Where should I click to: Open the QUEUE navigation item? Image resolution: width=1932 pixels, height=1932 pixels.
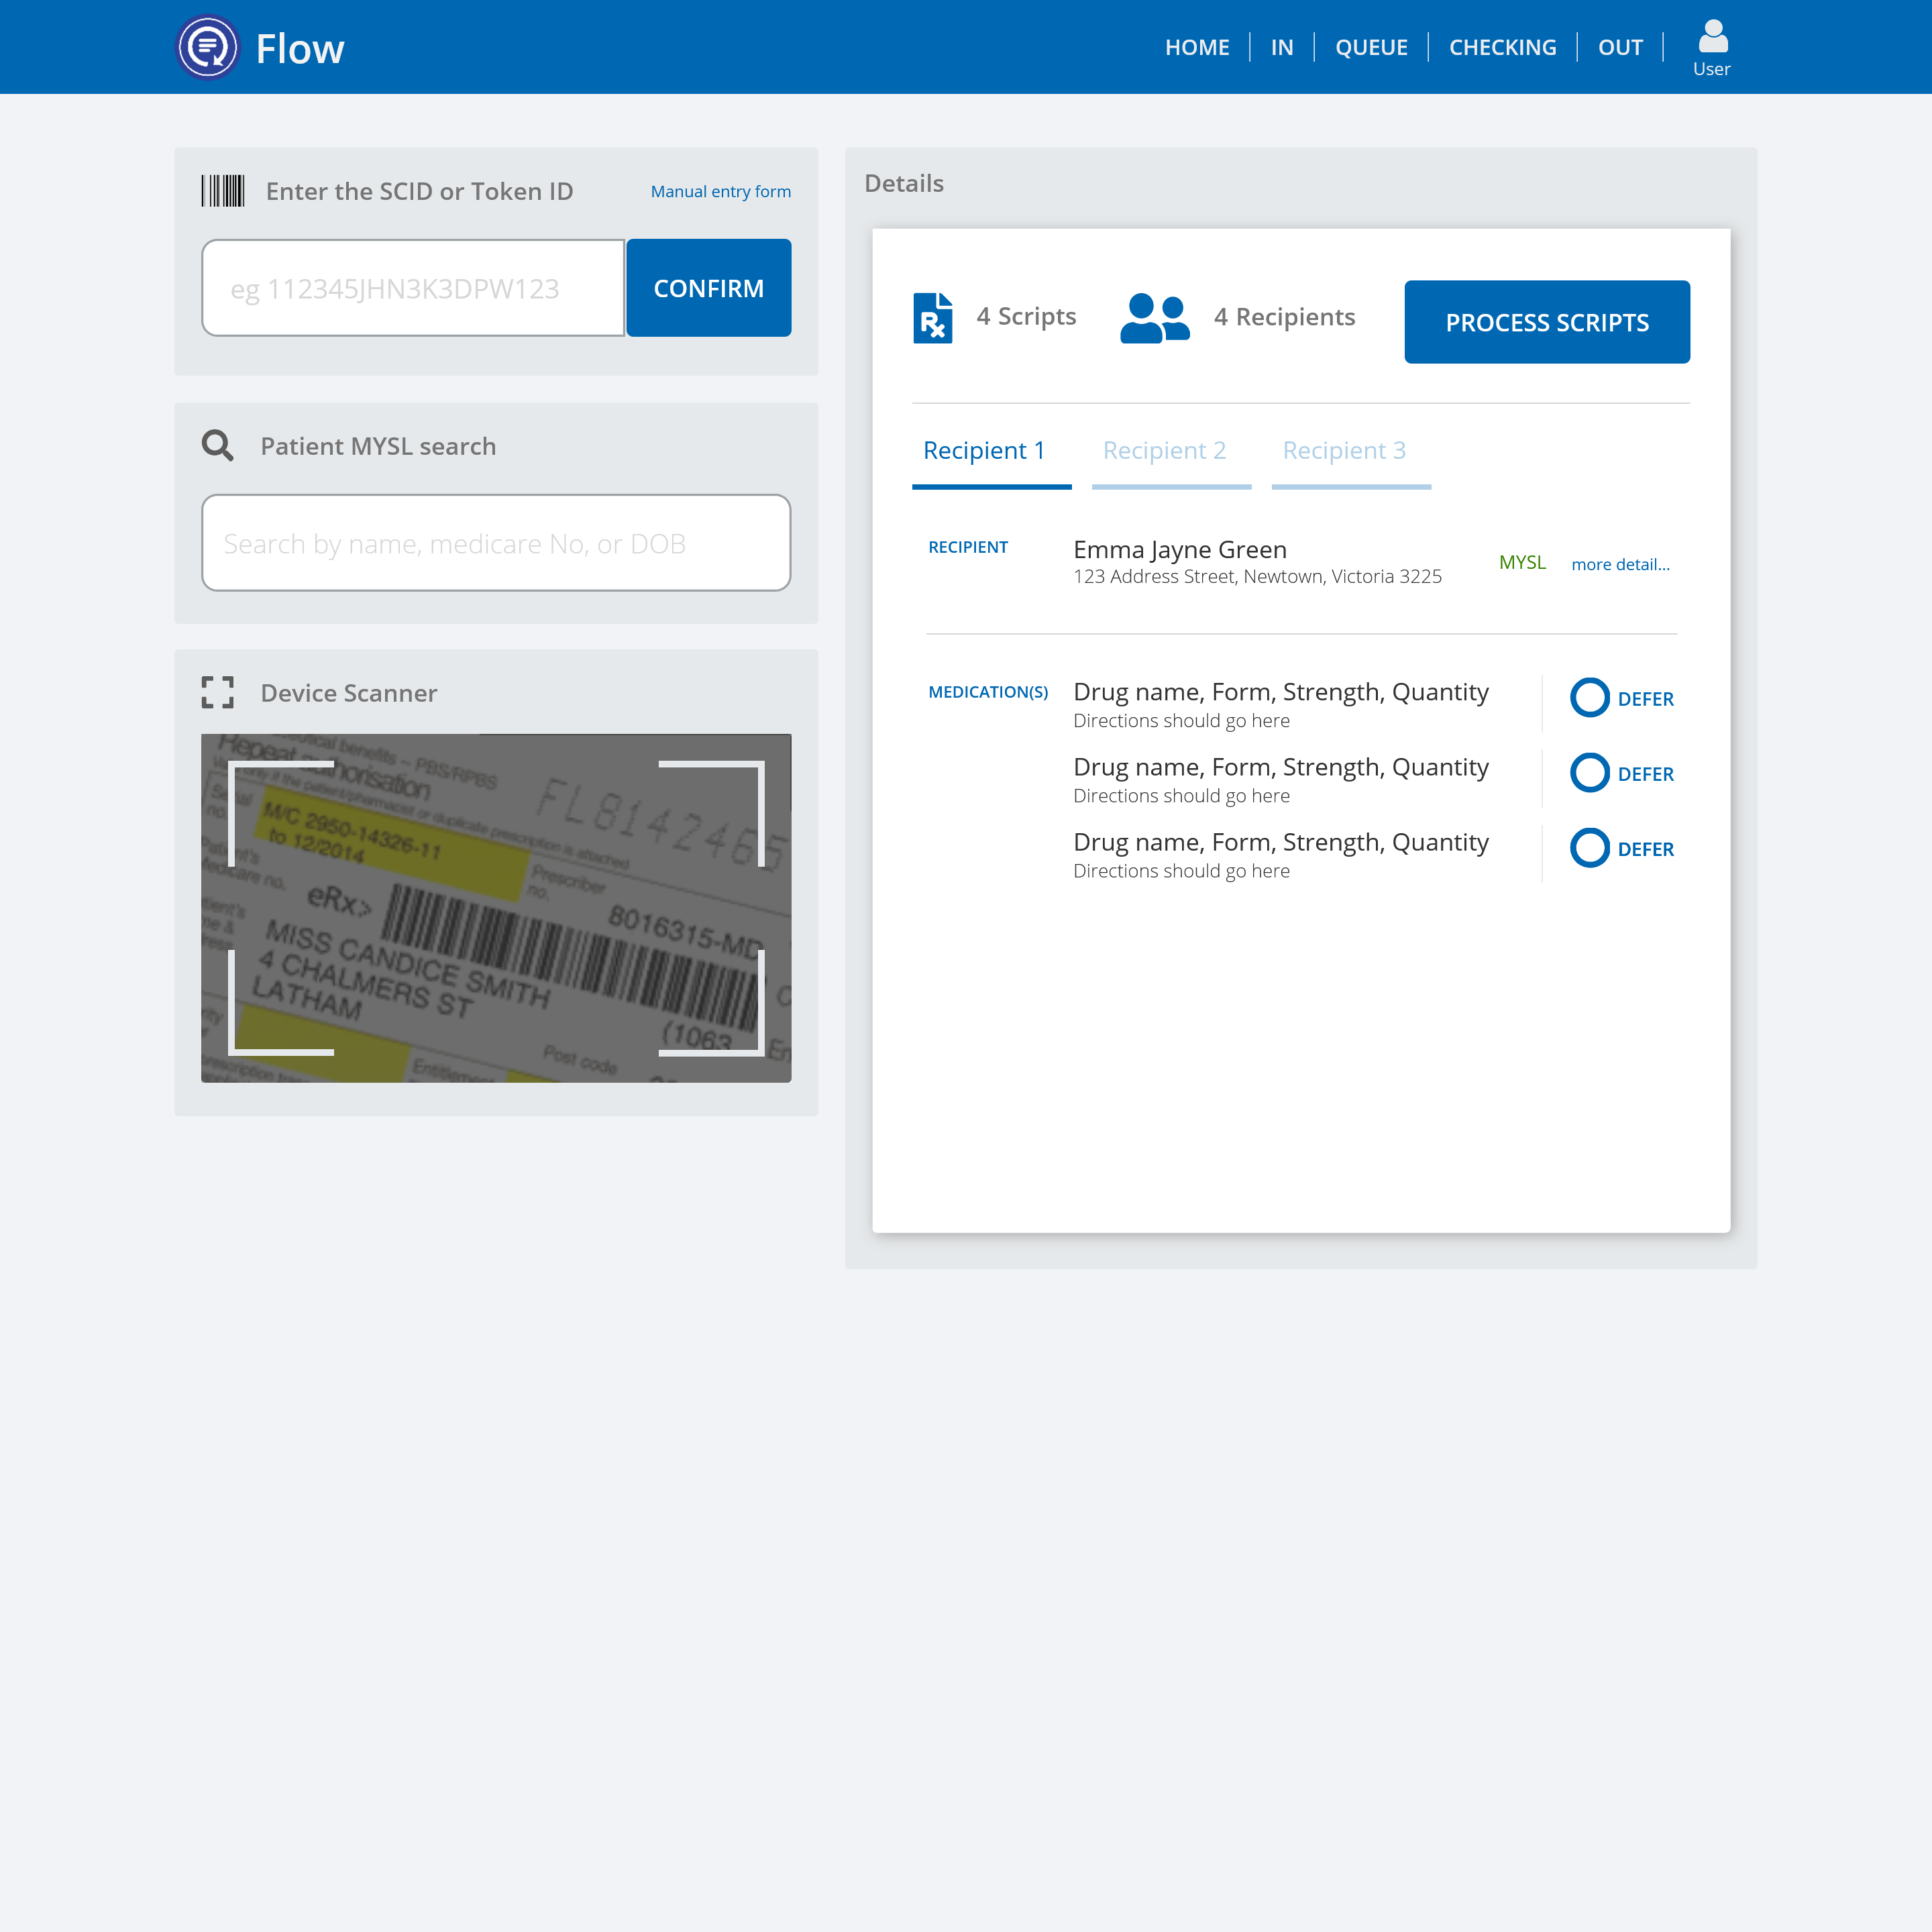point(1371,47)
